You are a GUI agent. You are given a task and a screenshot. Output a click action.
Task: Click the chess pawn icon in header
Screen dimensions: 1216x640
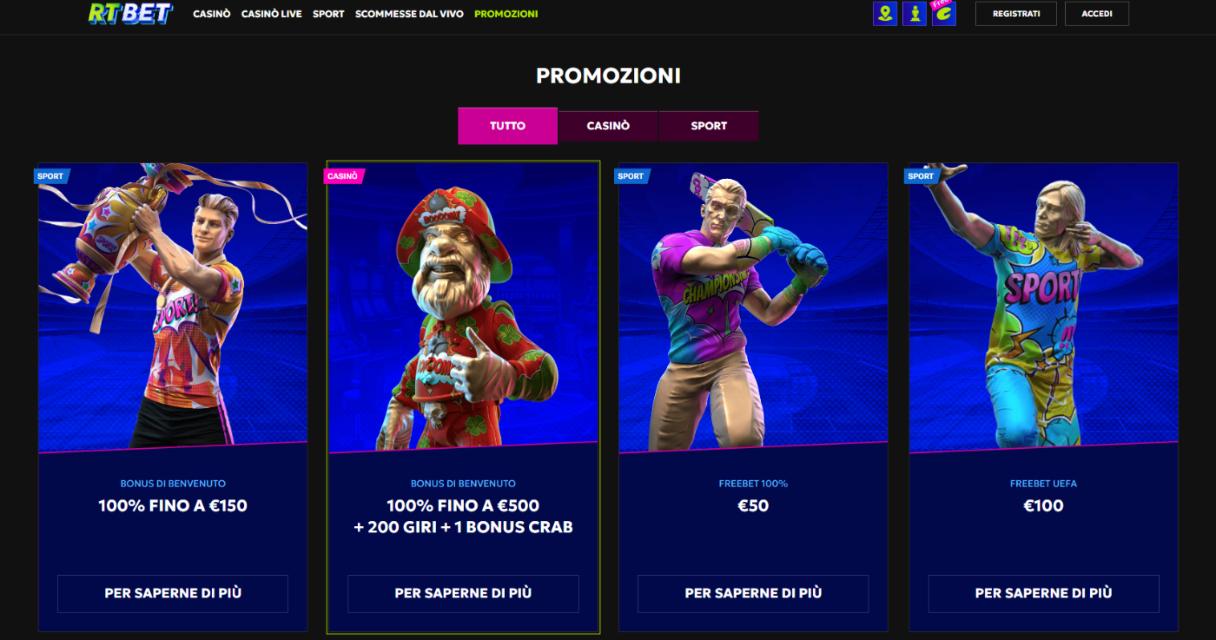click(914, 13)
